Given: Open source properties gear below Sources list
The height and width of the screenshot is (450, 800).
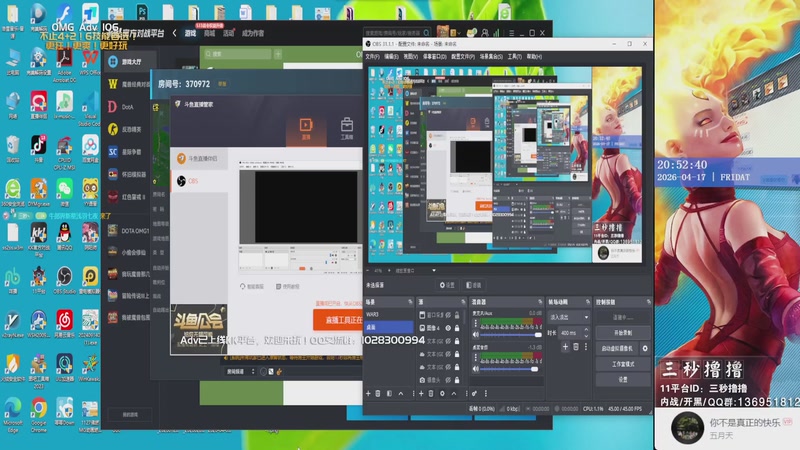Looking at the screenshot, I should pyautogui.click(x=442, y=393).
